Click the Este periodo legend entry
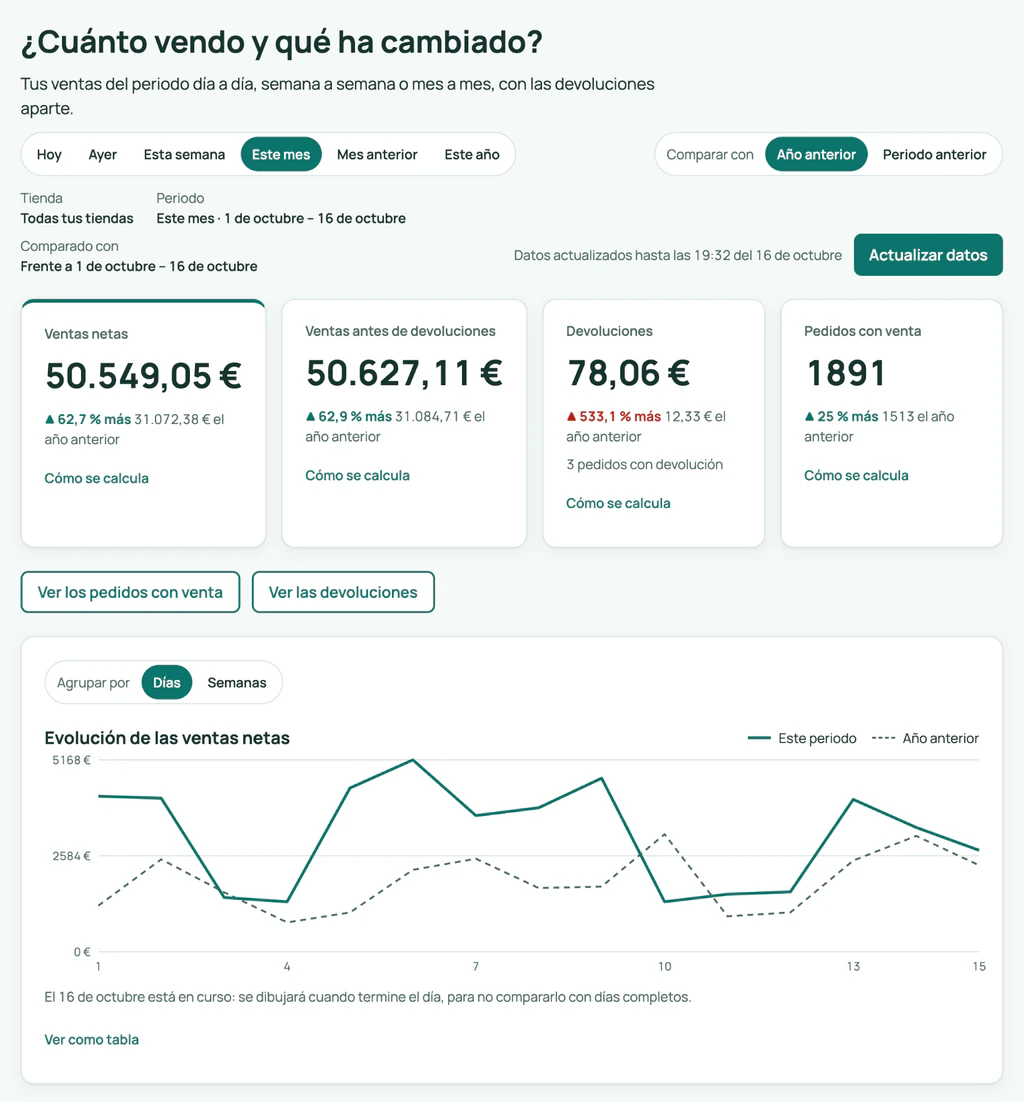Image resolution: width=1024 pixels, height=1102 pixels. pos(802,739)
